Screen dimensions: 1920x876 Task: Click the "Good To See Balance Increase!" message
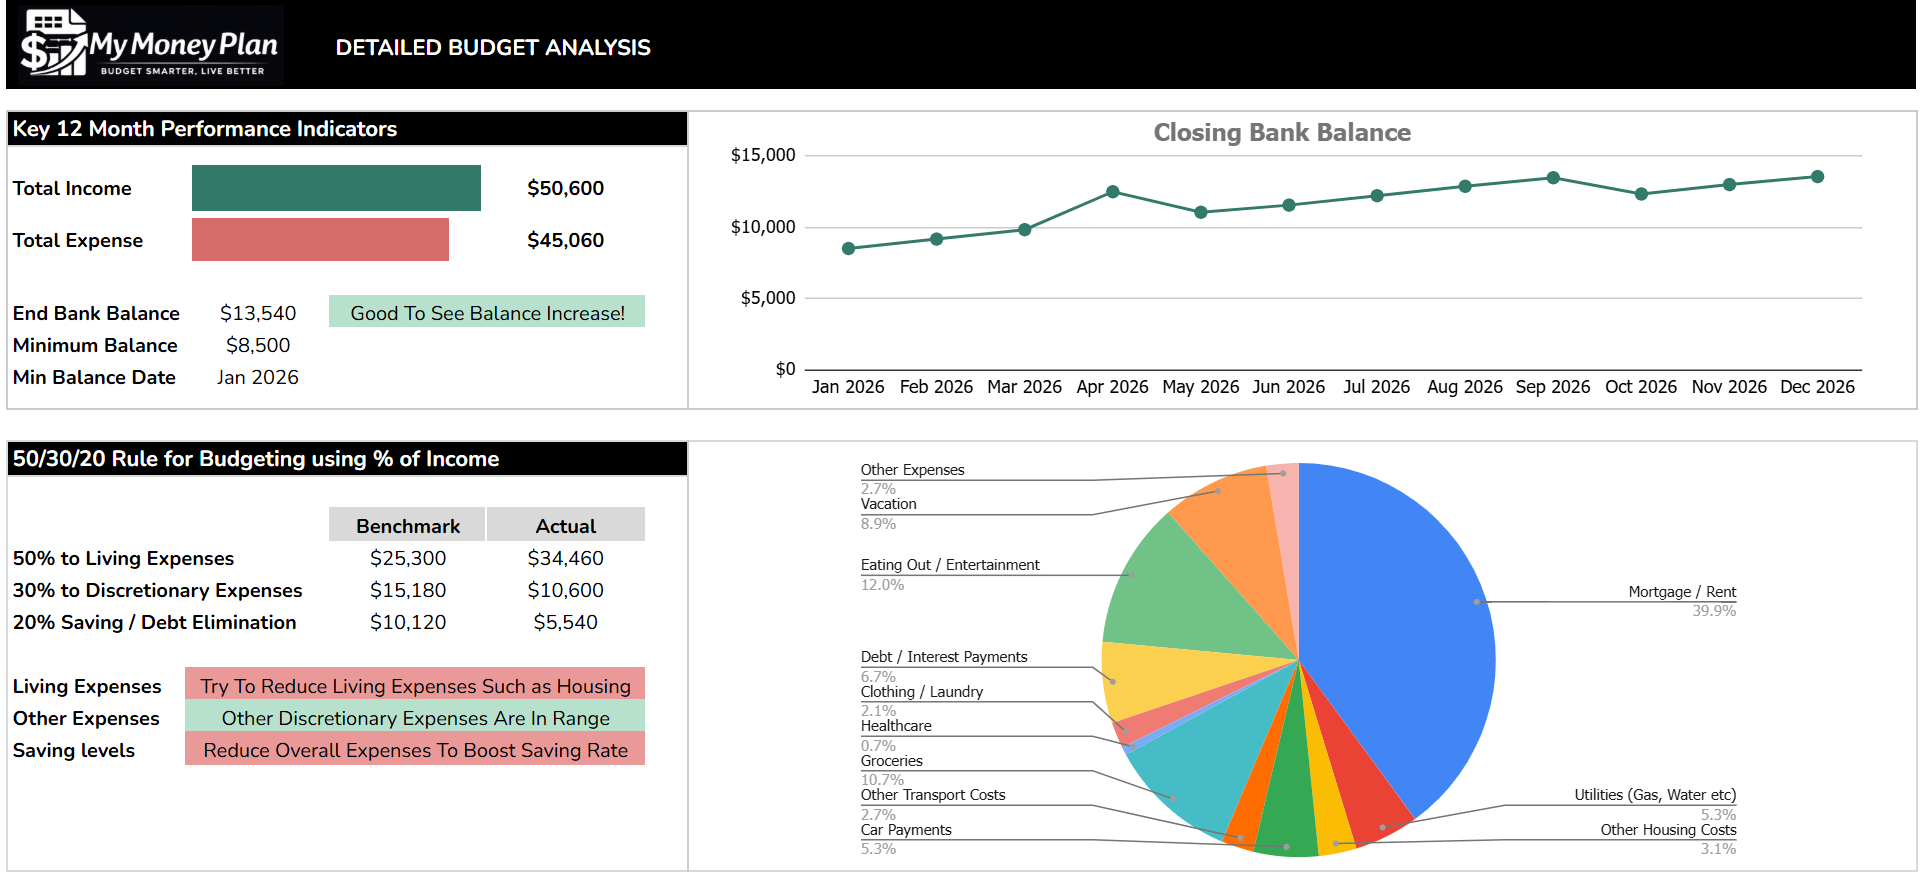(487, 312)
